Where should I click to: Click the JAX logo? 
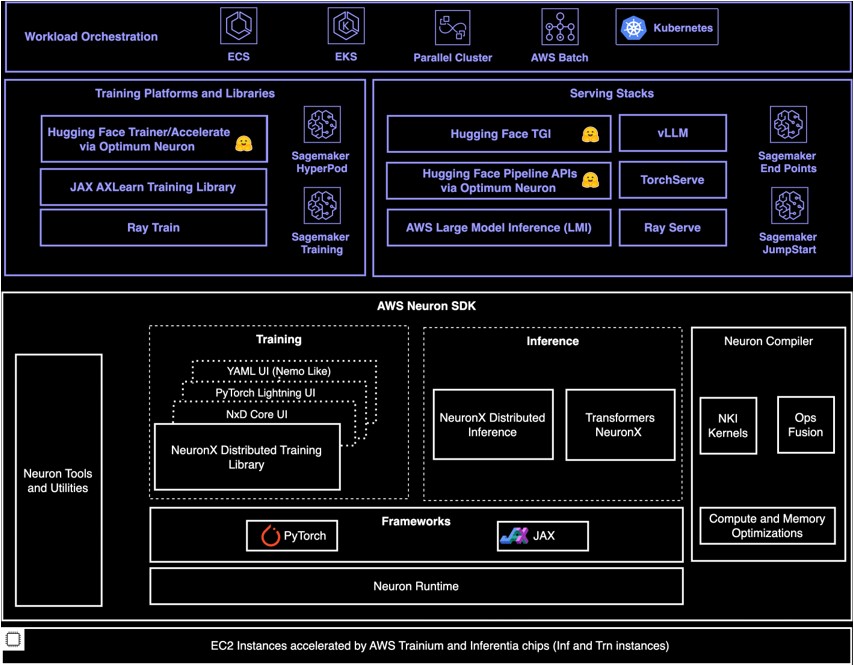pyautogui.click(x=514, y=536)
